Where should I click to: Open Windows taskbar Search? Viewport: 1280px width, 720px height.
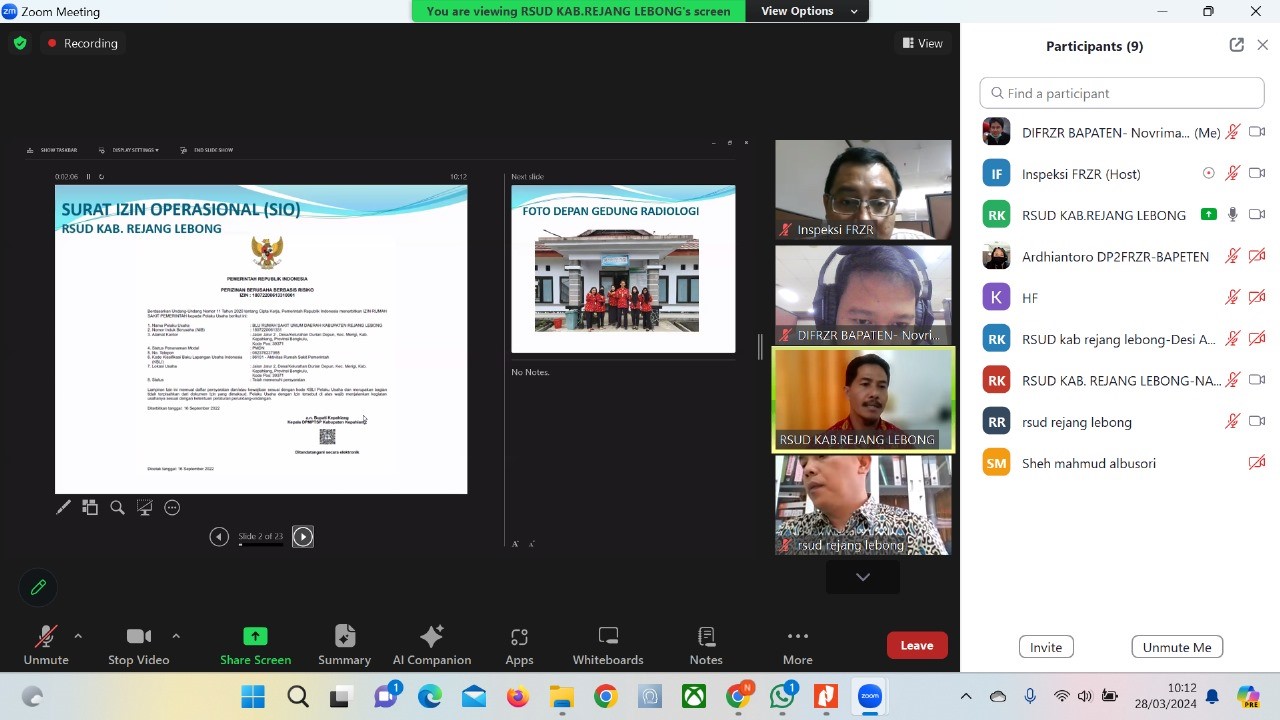(297, 696)
